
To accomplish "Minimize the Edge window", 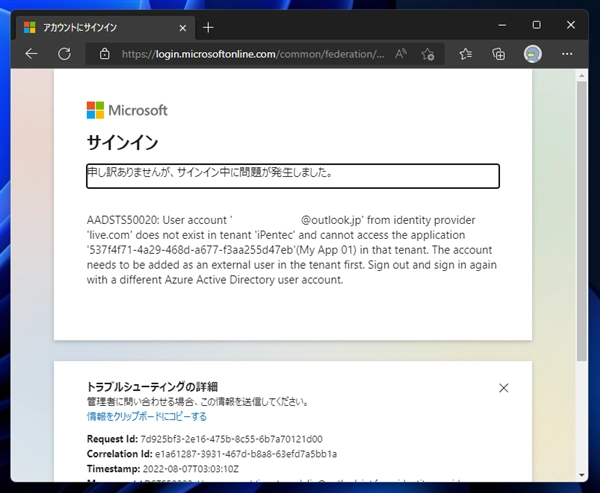I will (x=502, y=25).
